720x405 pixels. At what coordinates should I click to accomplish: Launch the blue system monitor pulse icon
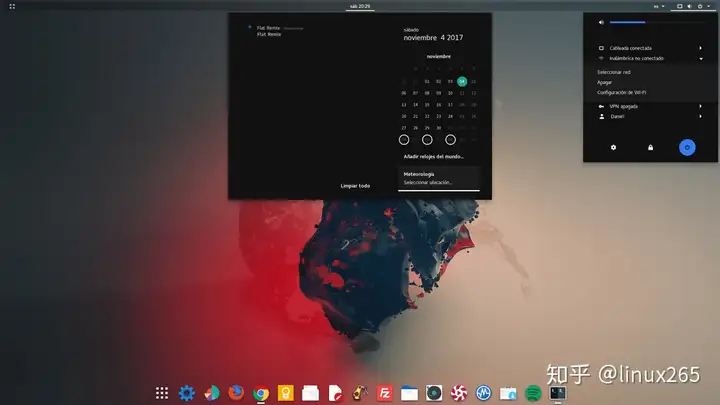[x=484, y=393]
